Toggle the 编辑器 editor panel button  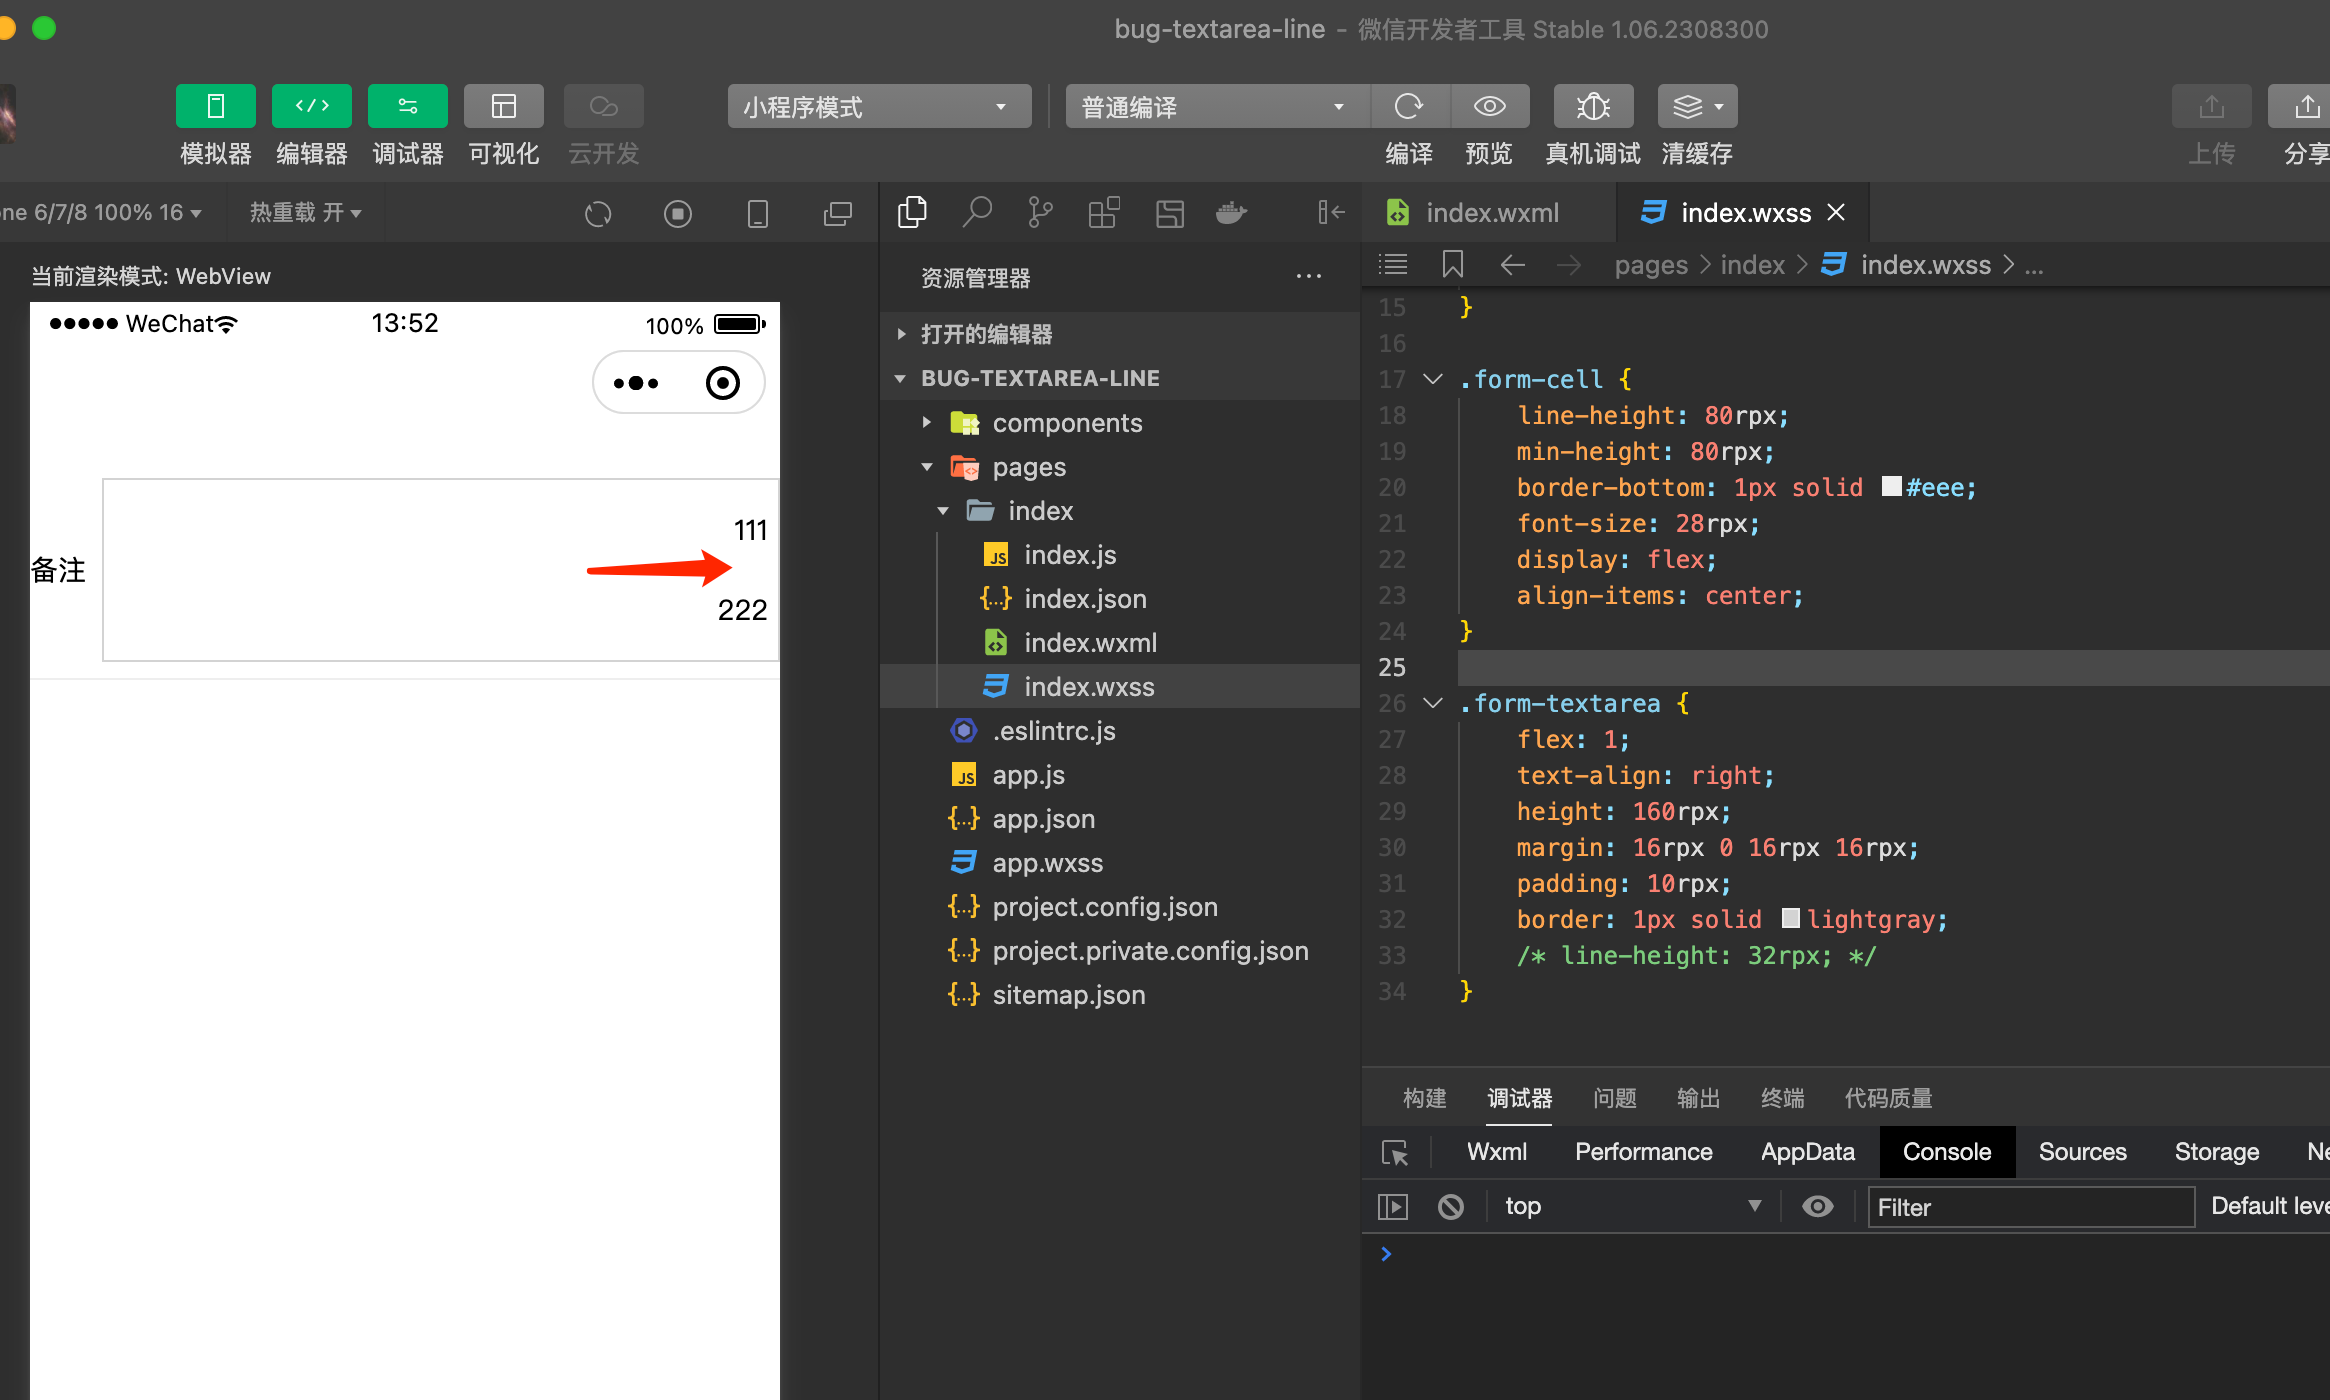pos(311,106)
